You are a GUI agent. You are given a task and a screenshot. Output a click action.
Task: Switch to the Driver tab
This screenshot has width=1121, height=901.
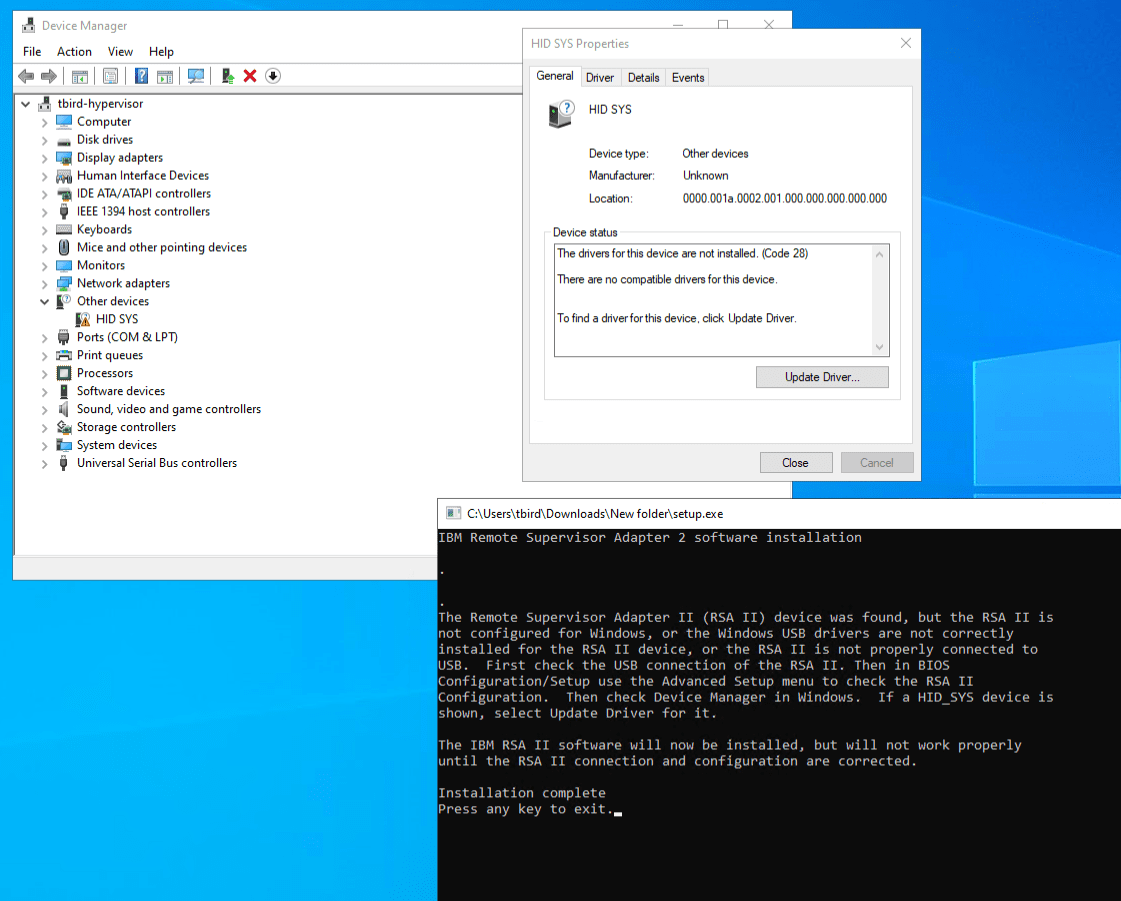click(600, 77)
